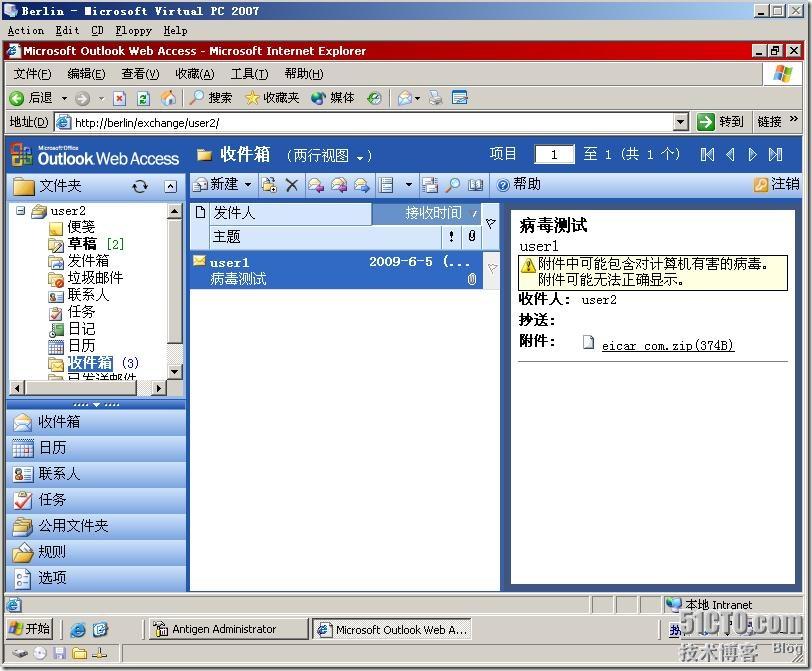Launch Internet Explorer from quick launch
Screen dimensions: 812x671
[x=78, y=630]
